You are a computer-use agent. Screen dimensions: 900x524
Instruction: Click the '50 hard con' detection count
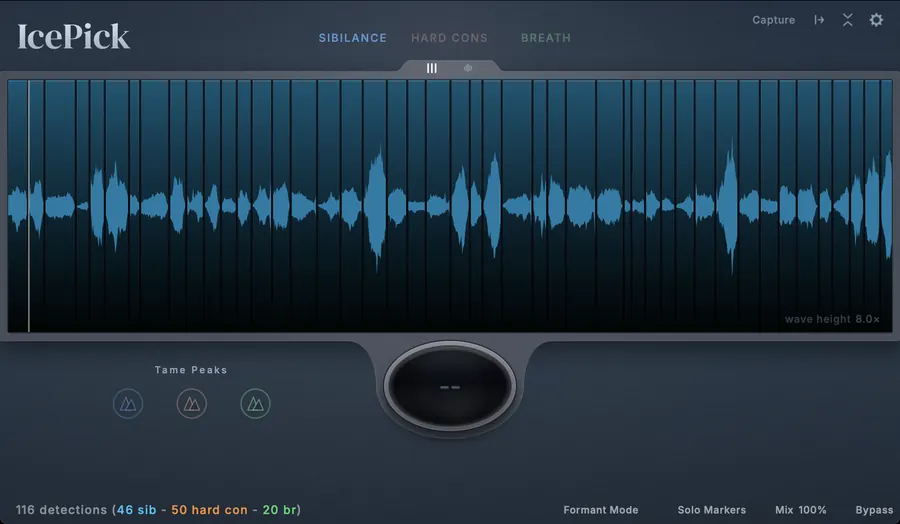coord(210,510)
